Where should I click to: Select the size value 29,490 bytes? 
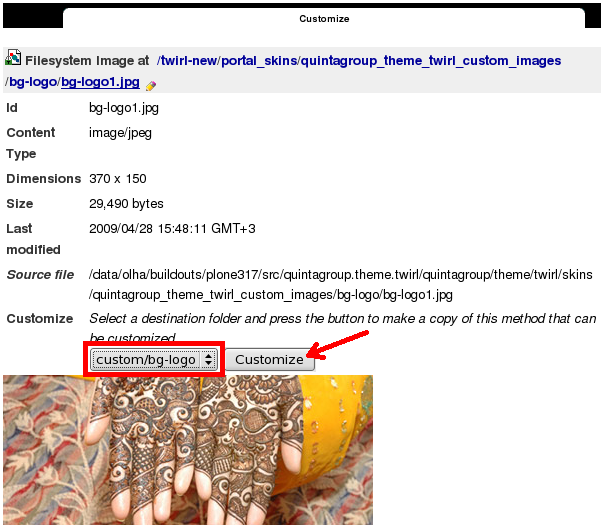coord(126,204)
